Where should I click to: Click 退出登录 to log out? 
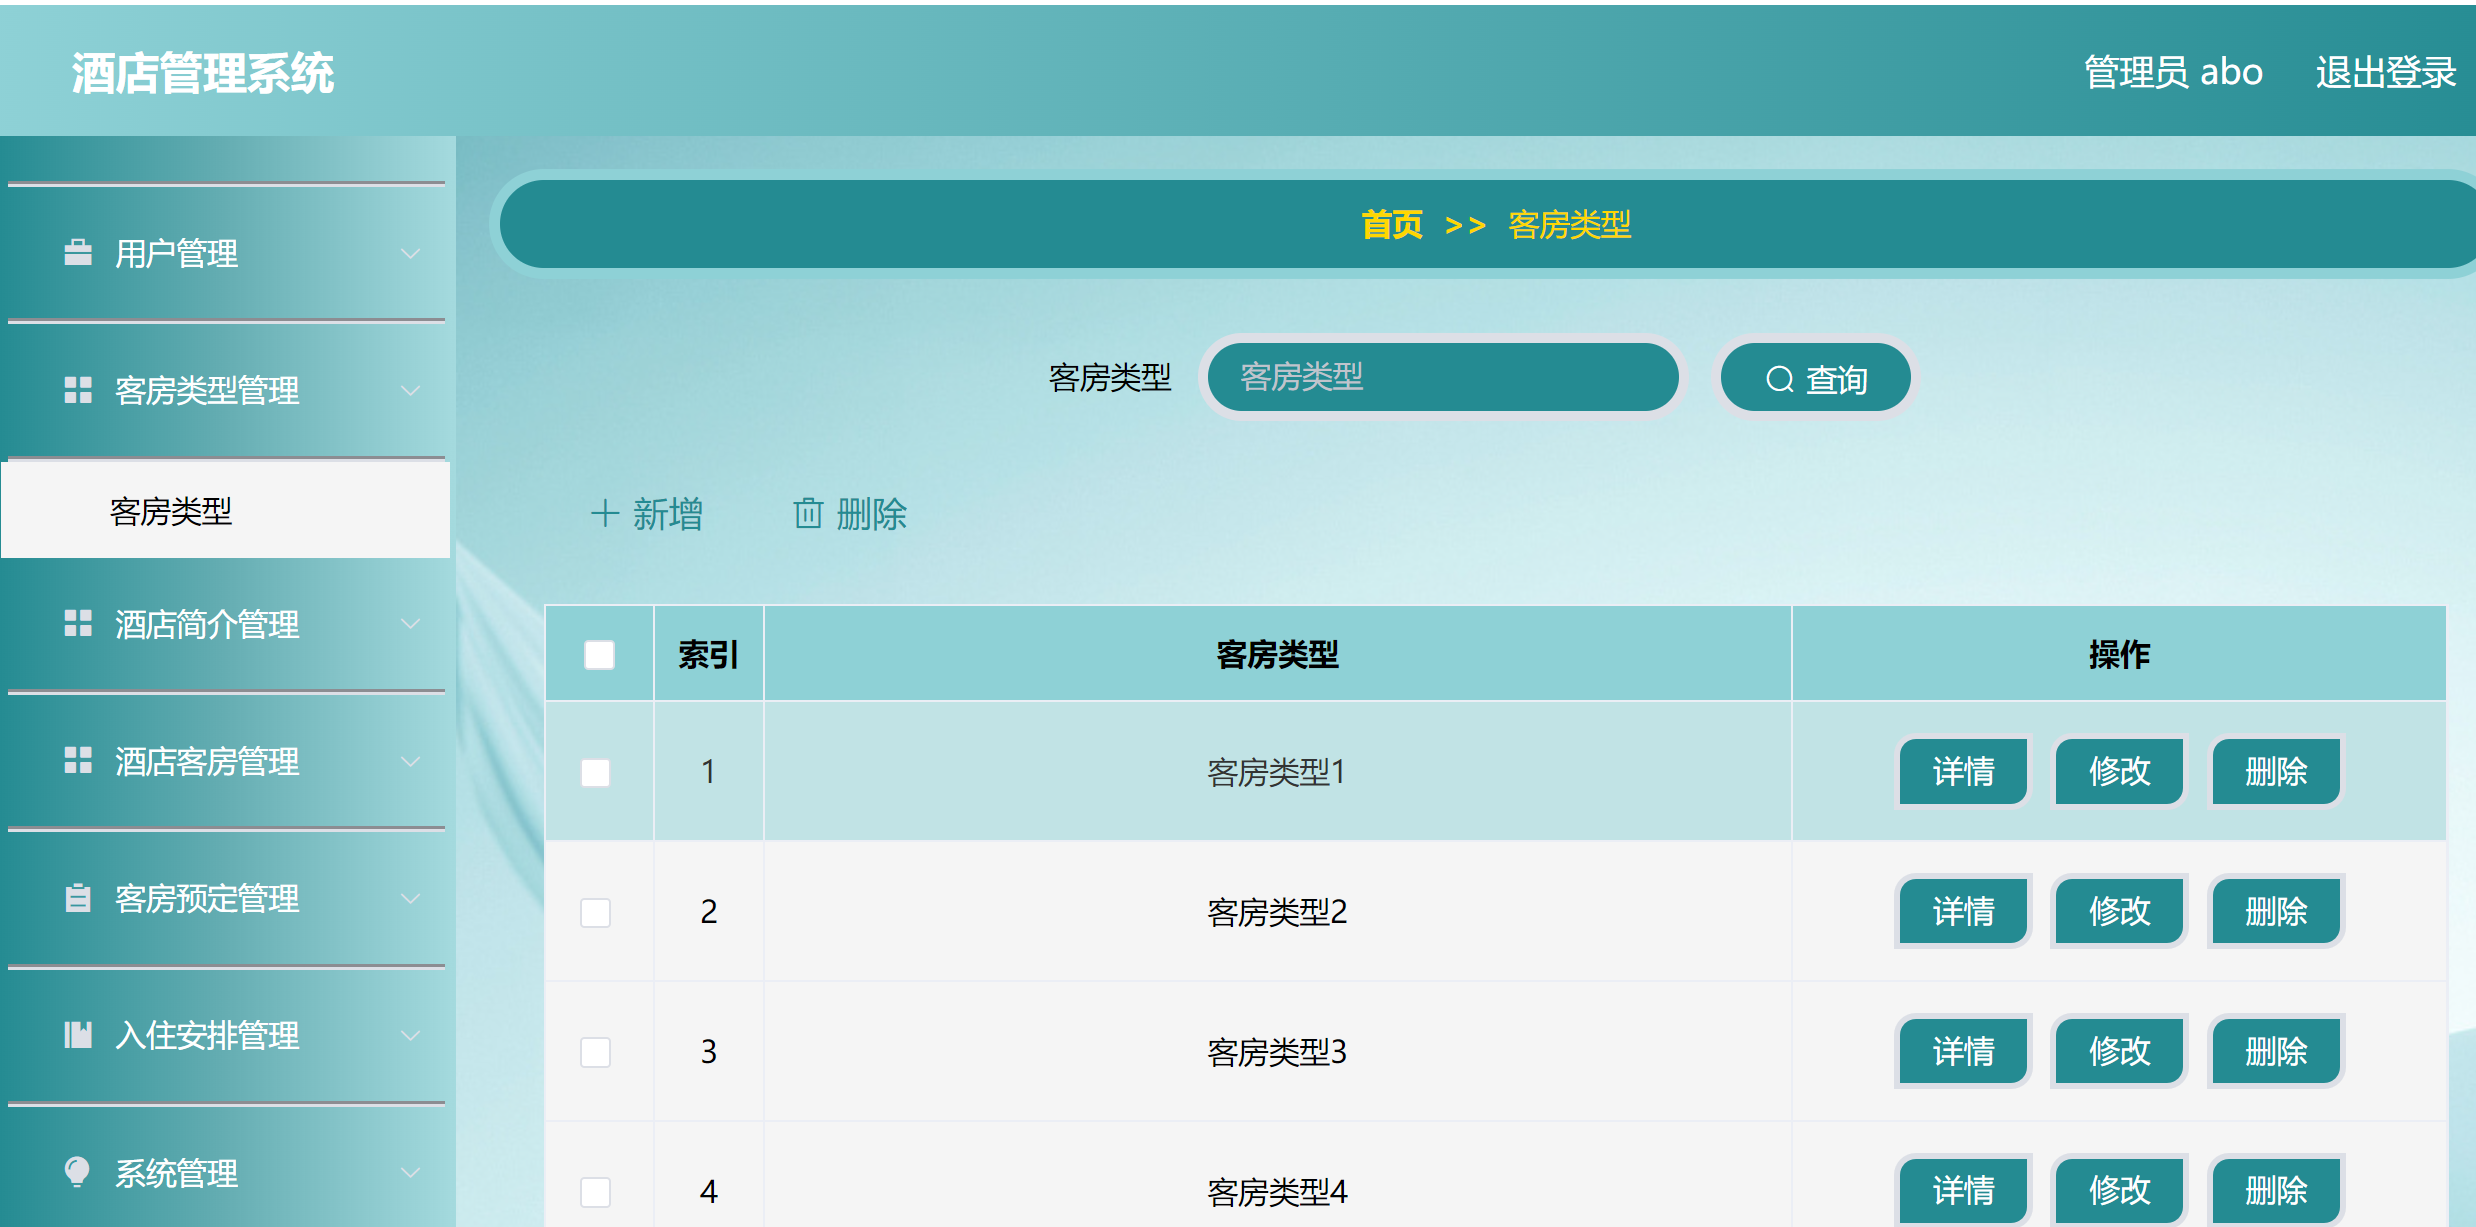click(2385, 72)
